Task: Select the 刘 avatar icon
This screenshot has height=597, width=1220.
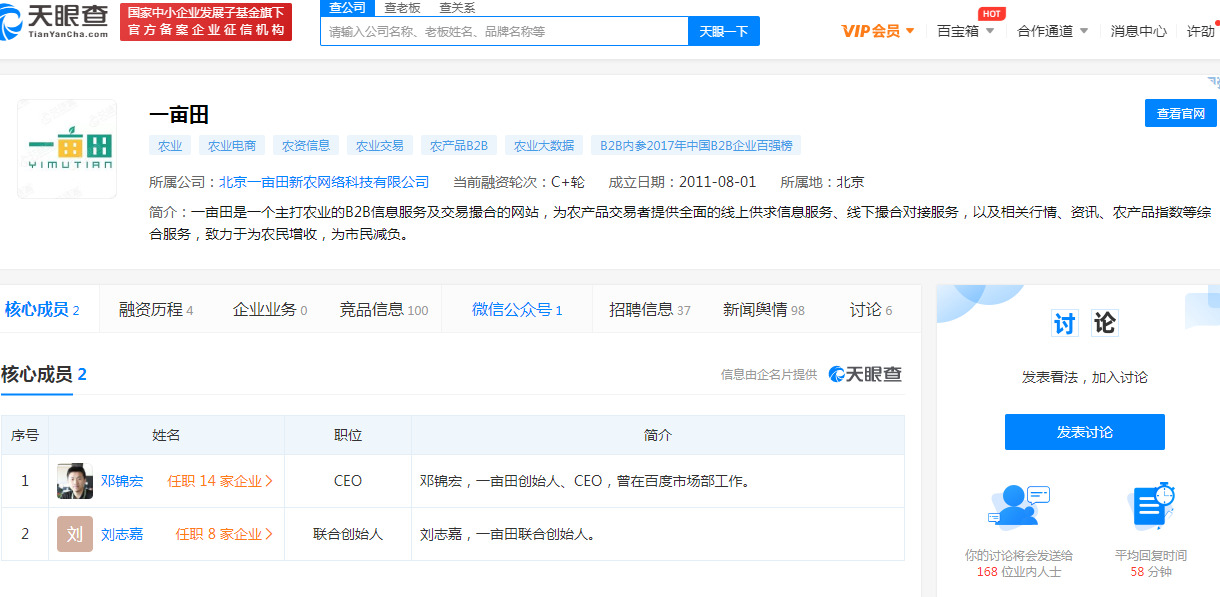Action: pos(75,534)
